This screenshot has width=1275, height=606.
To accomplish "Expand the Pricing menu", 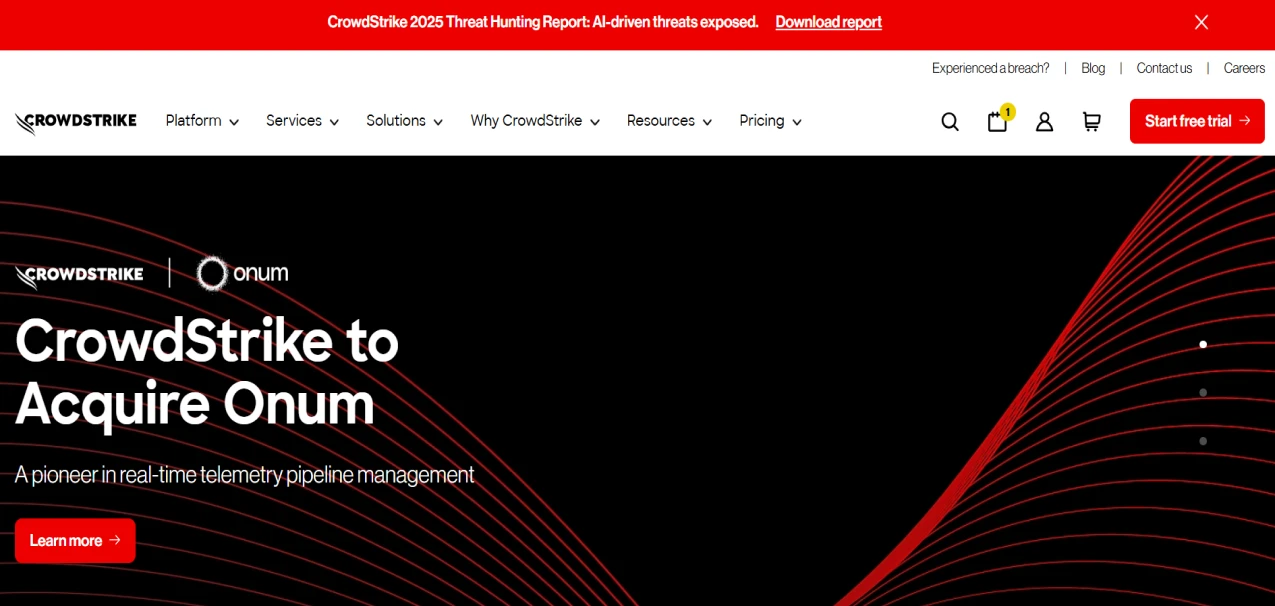I will point(770,121).
